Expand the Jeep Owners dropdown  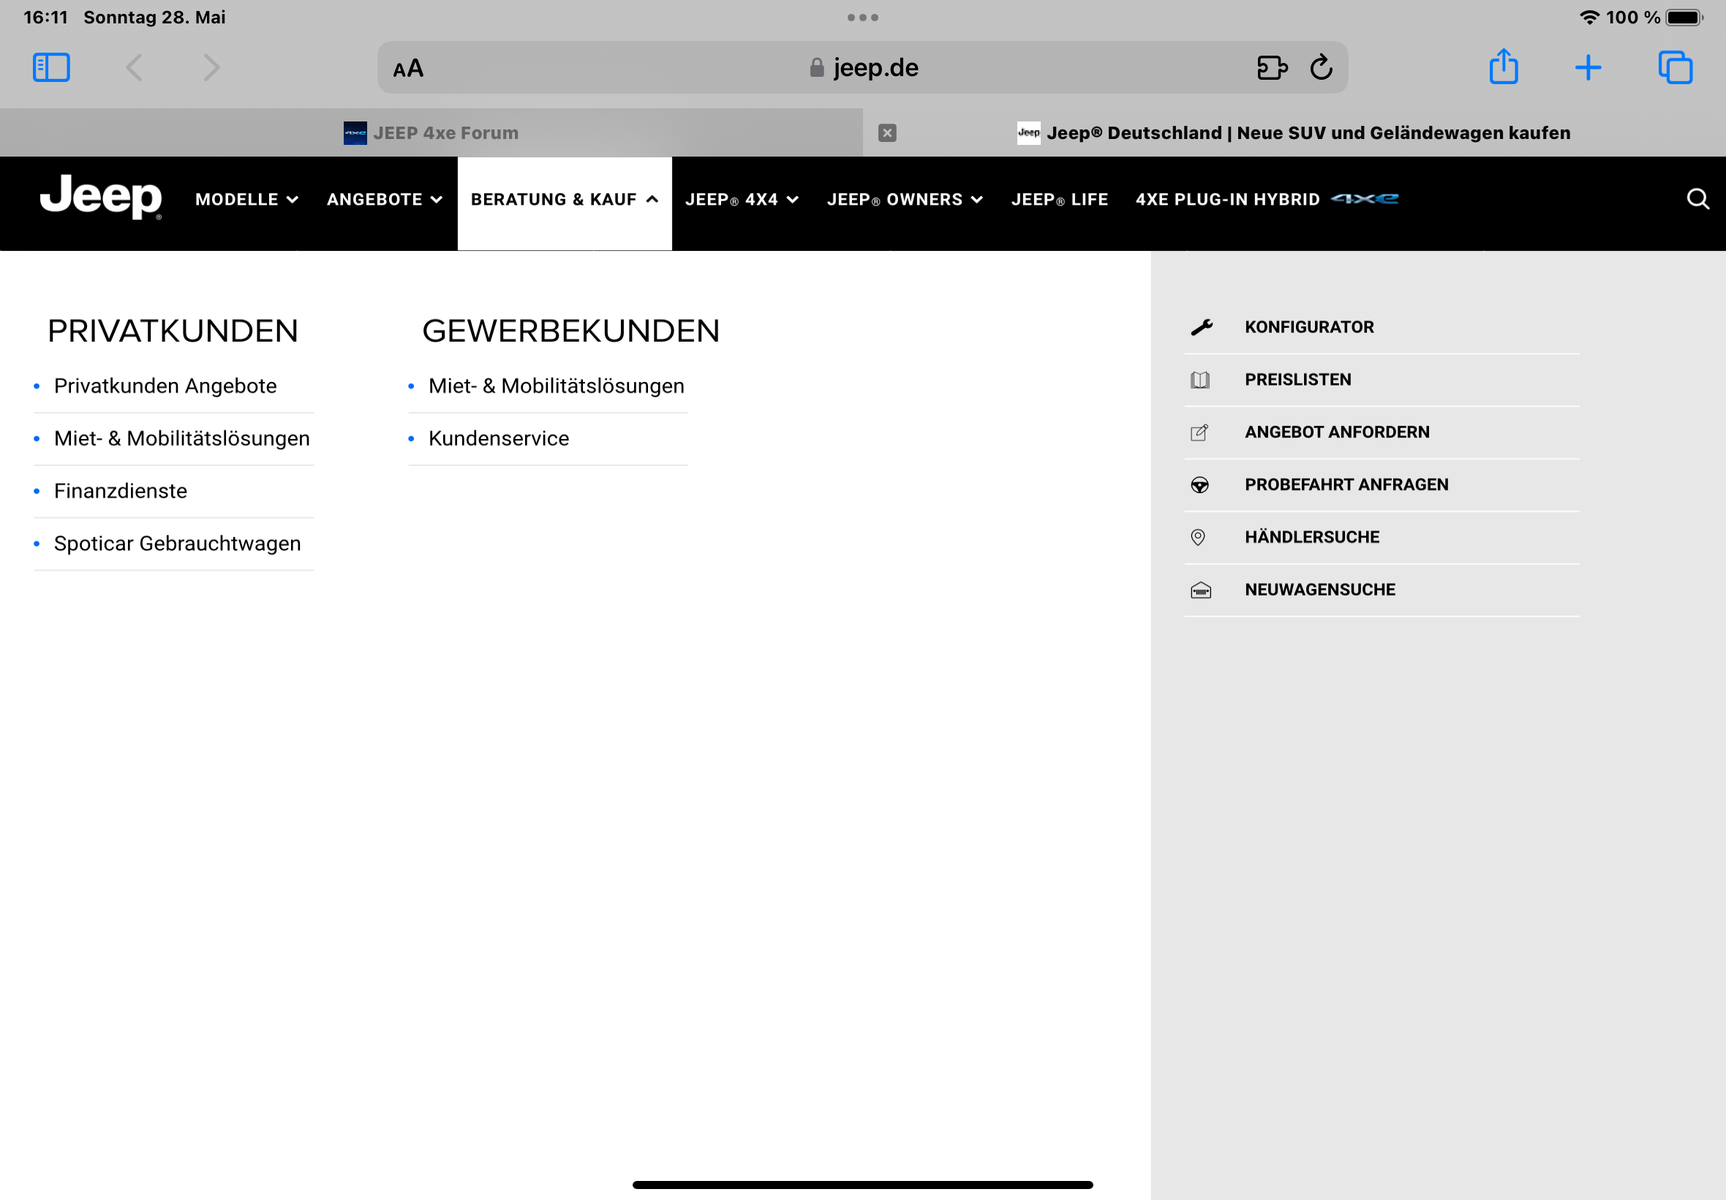click(x=905, y=199)
